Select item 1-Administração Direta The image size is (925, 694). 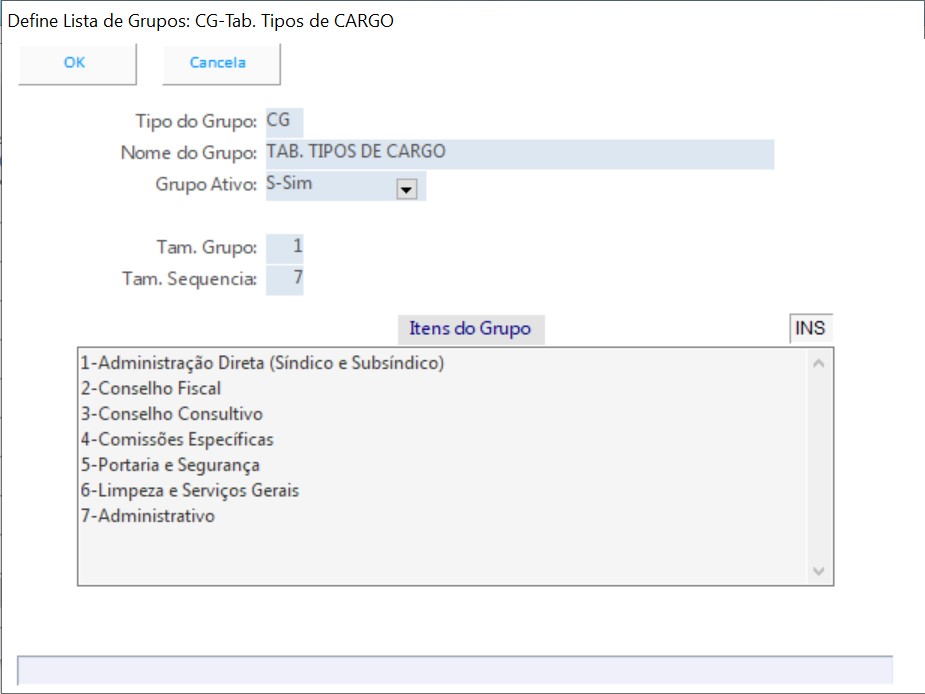pyautogui.click(x=262, y=363)
